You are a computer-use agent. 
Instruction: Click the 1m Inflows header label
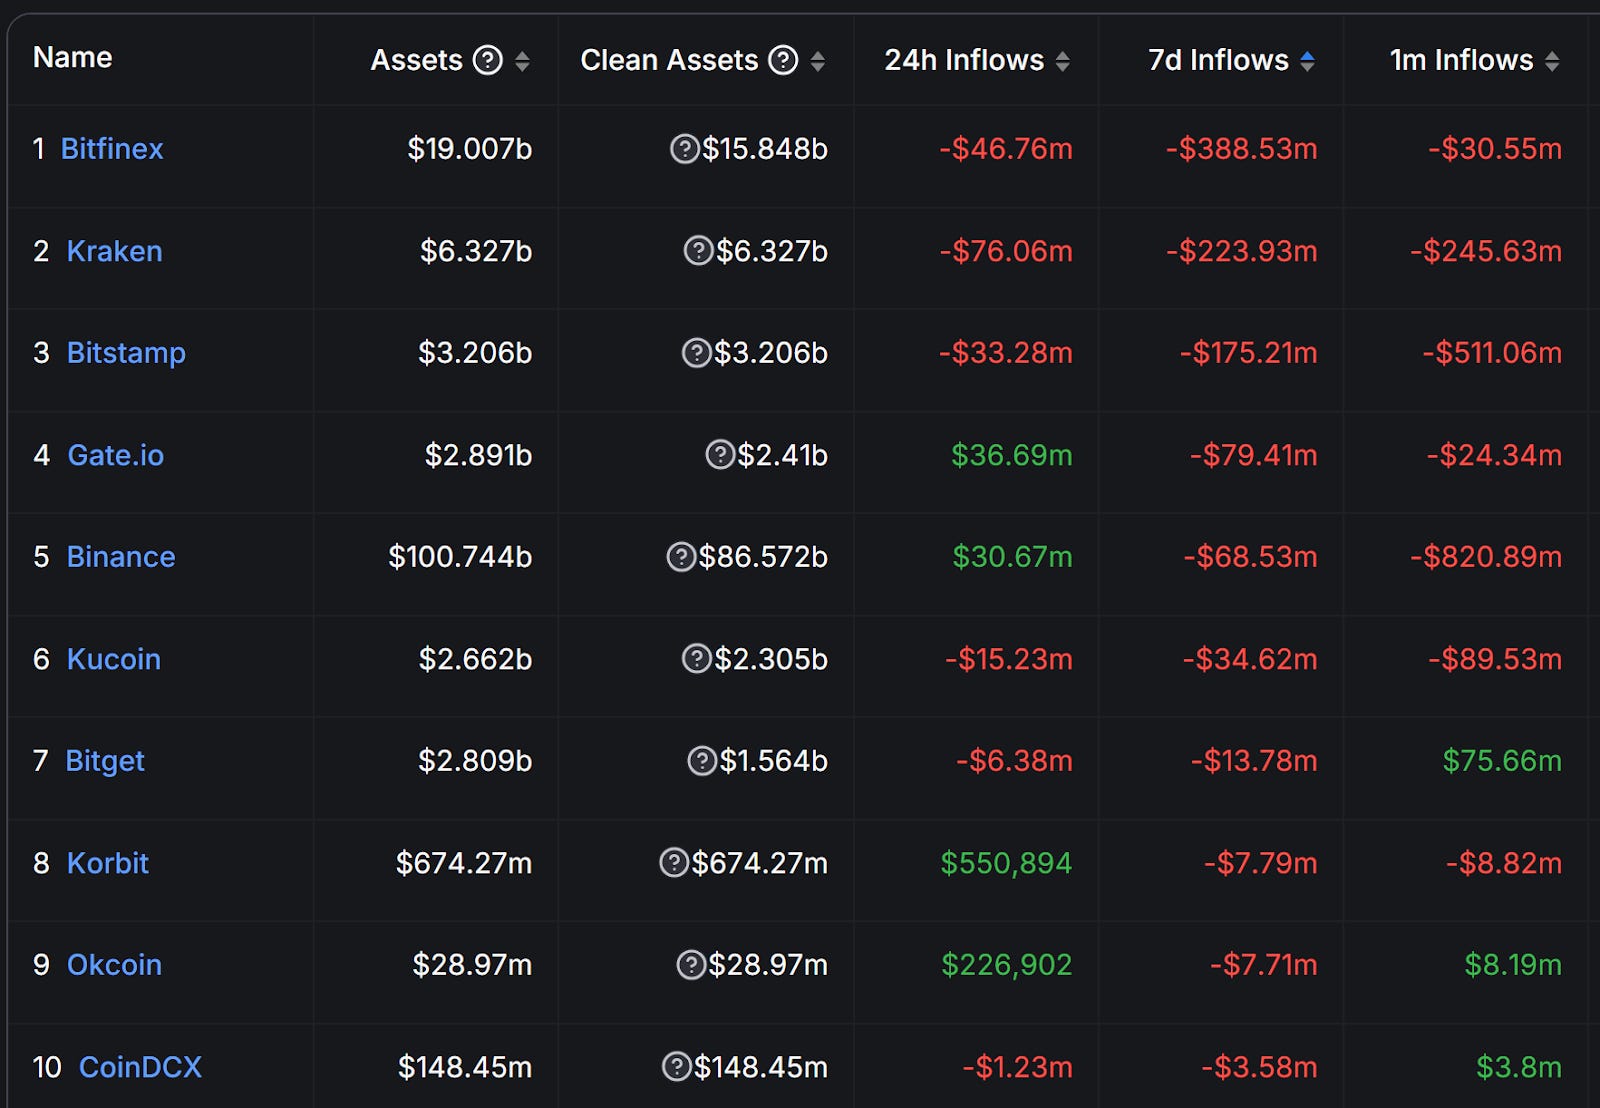[x=1462, y=60]
